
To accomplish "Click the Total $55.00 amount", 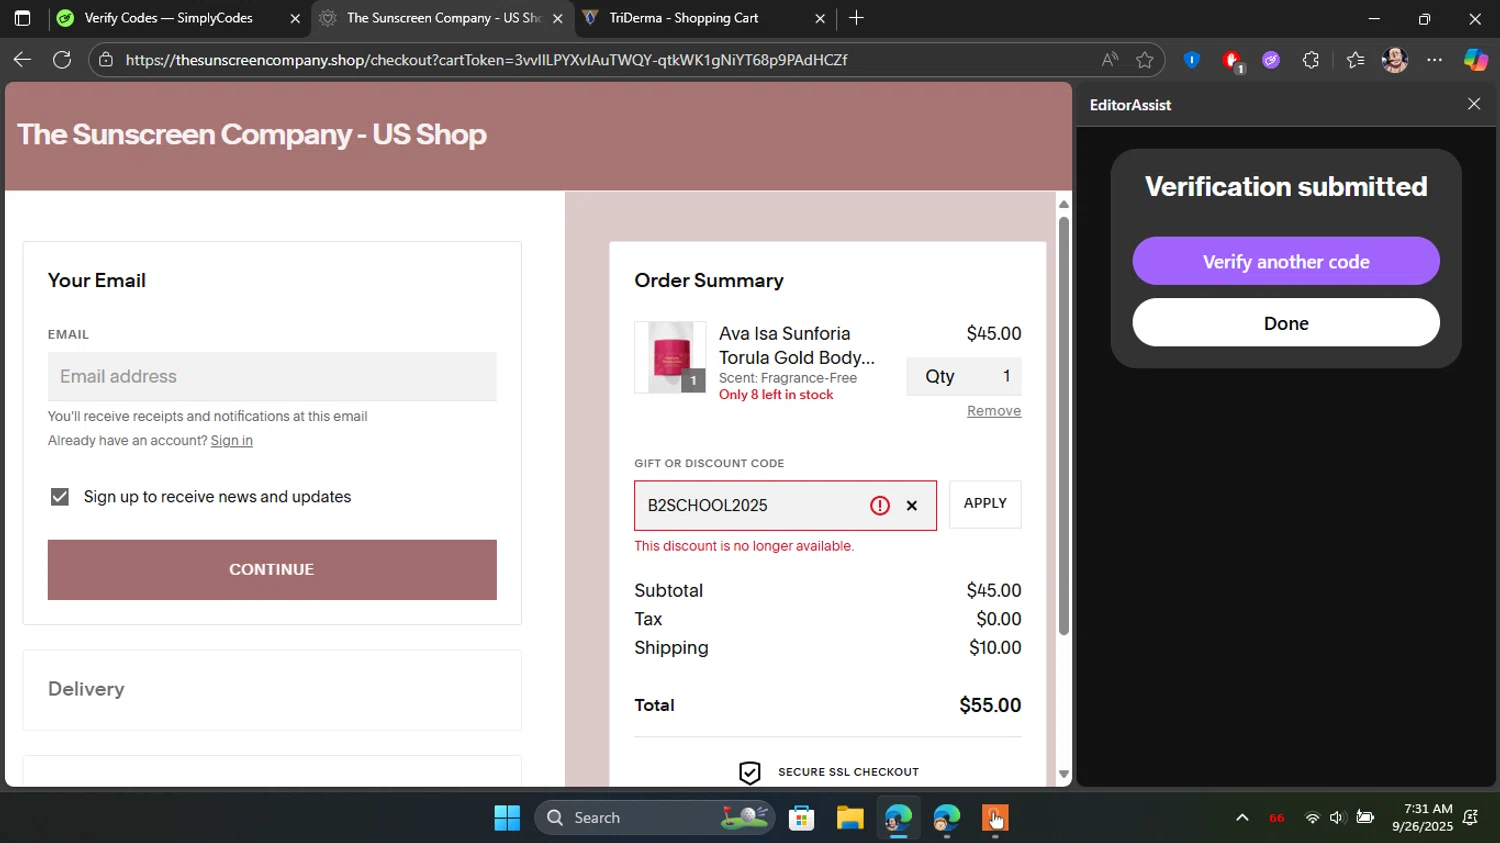I will (990, 706).
